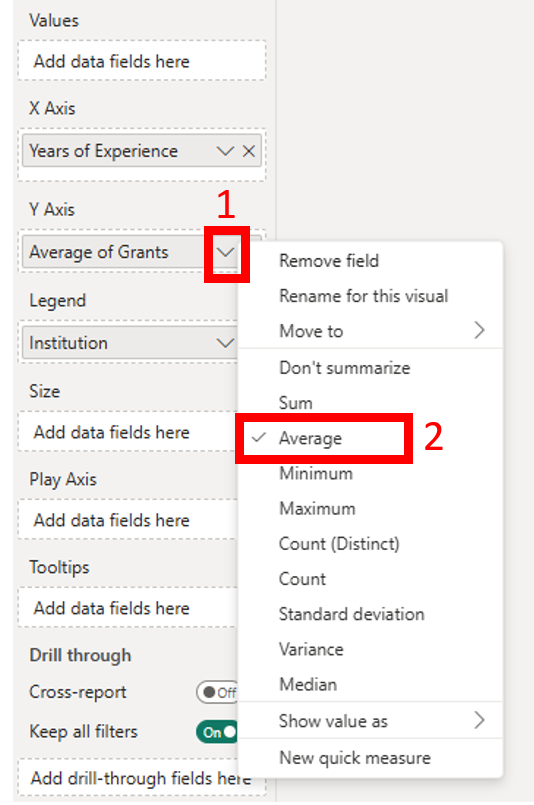Image resolution: width=534 pixels, height=805 pixels.
Task: Open Years of Experience field dropdown arrow
Action: pos(225,151)
